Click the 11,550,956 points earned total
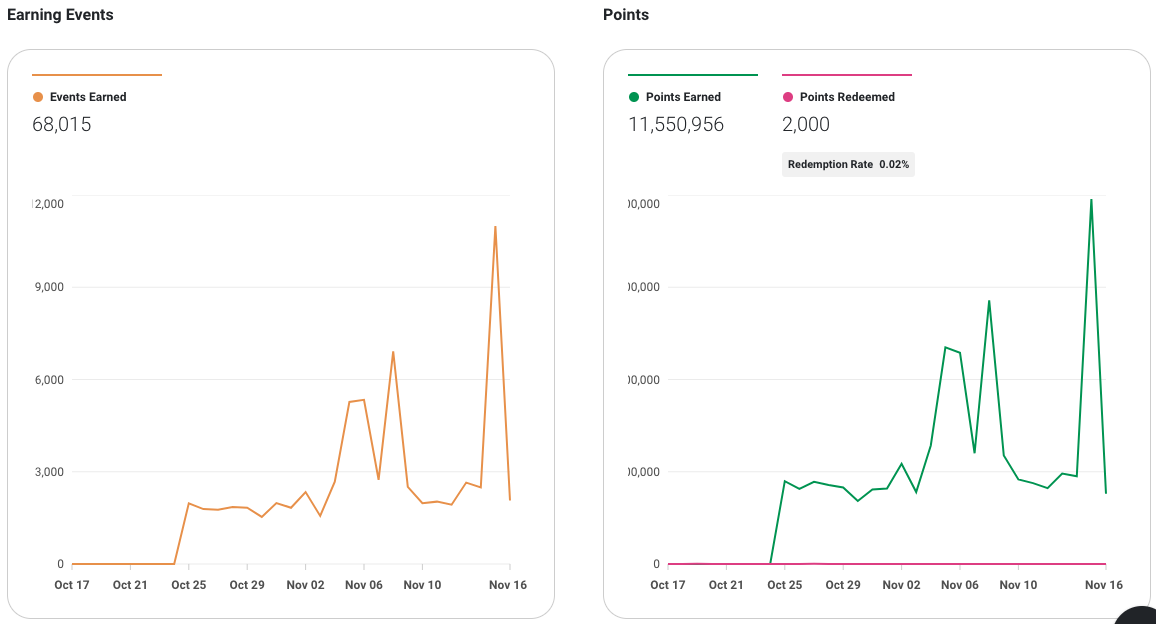1156x624 pixels. click(676, 125)
